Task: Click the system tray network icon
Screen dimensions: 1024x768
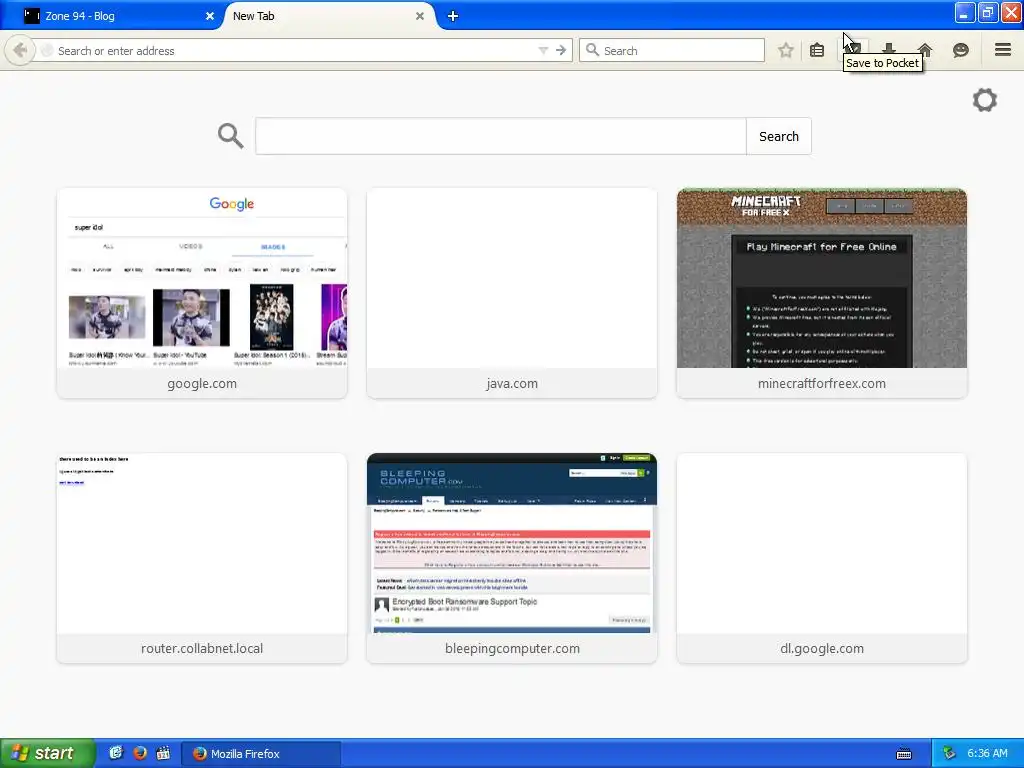Action: 949,754
